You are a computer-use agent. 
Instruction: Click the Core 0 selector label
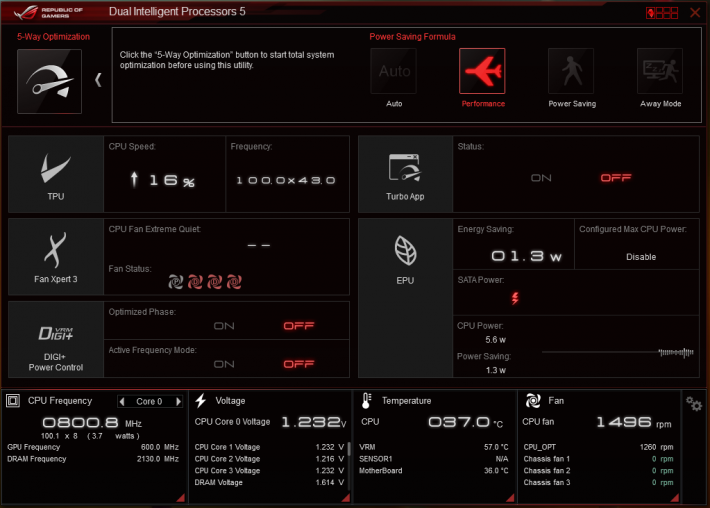(149, 401)
